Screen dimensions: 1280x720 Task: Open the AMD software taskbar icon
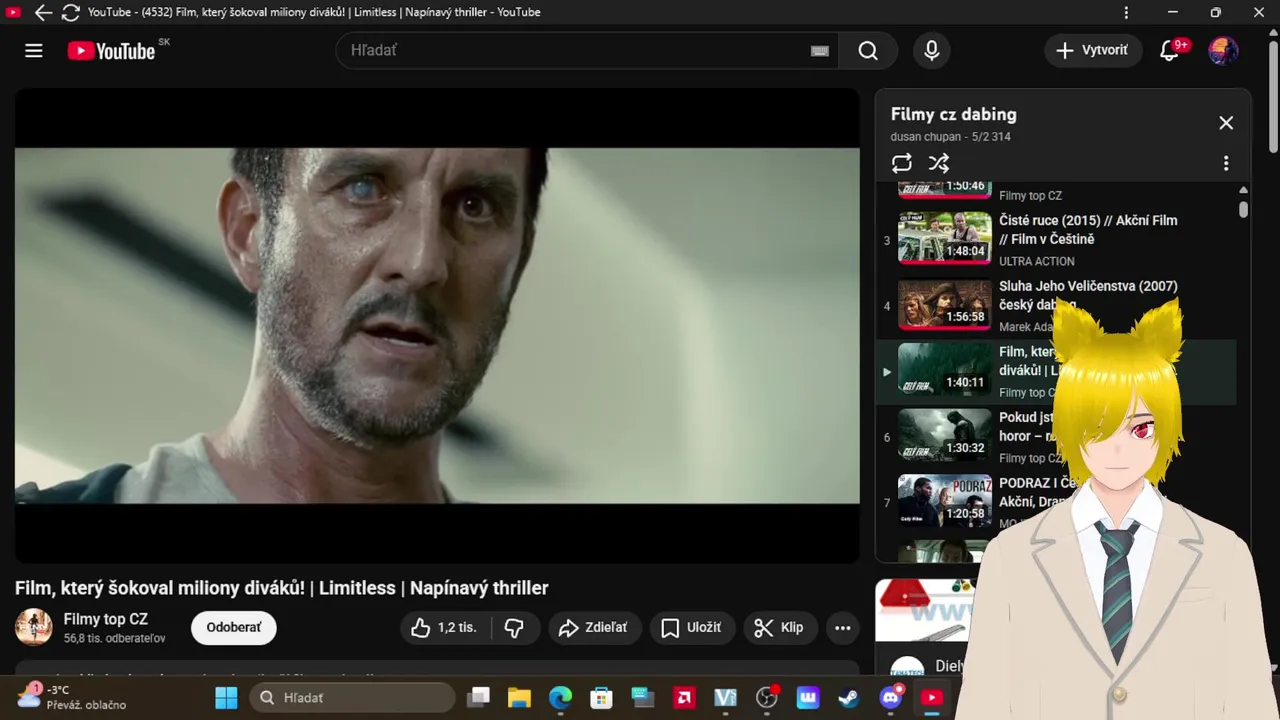tap(685, 697)
